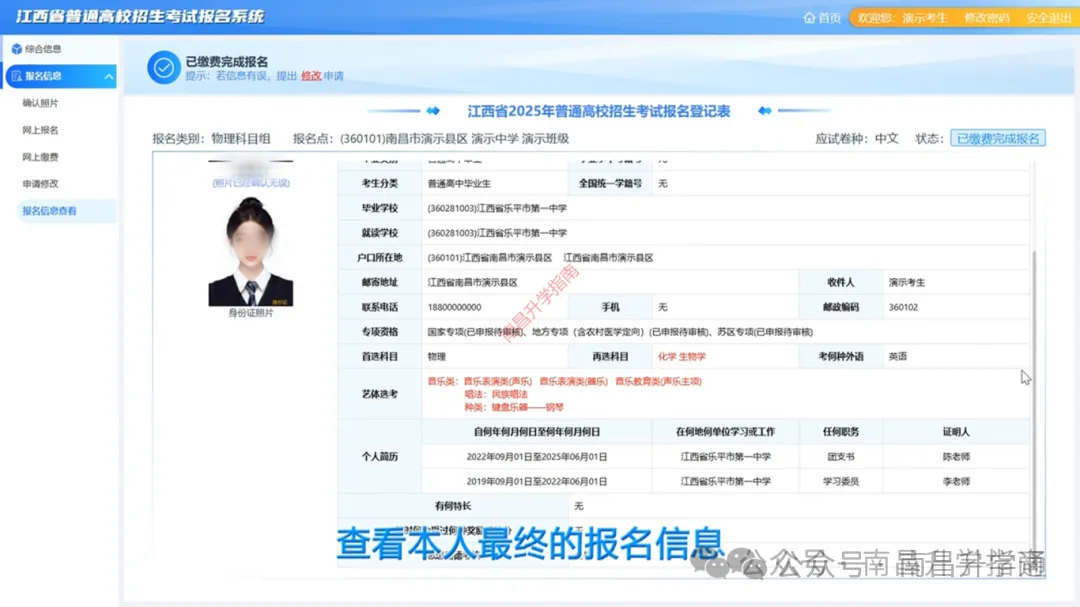Click 欢迎您: 演示考生 greeting text
This screenshot has width=1080, height=607.
click(902, 18)
